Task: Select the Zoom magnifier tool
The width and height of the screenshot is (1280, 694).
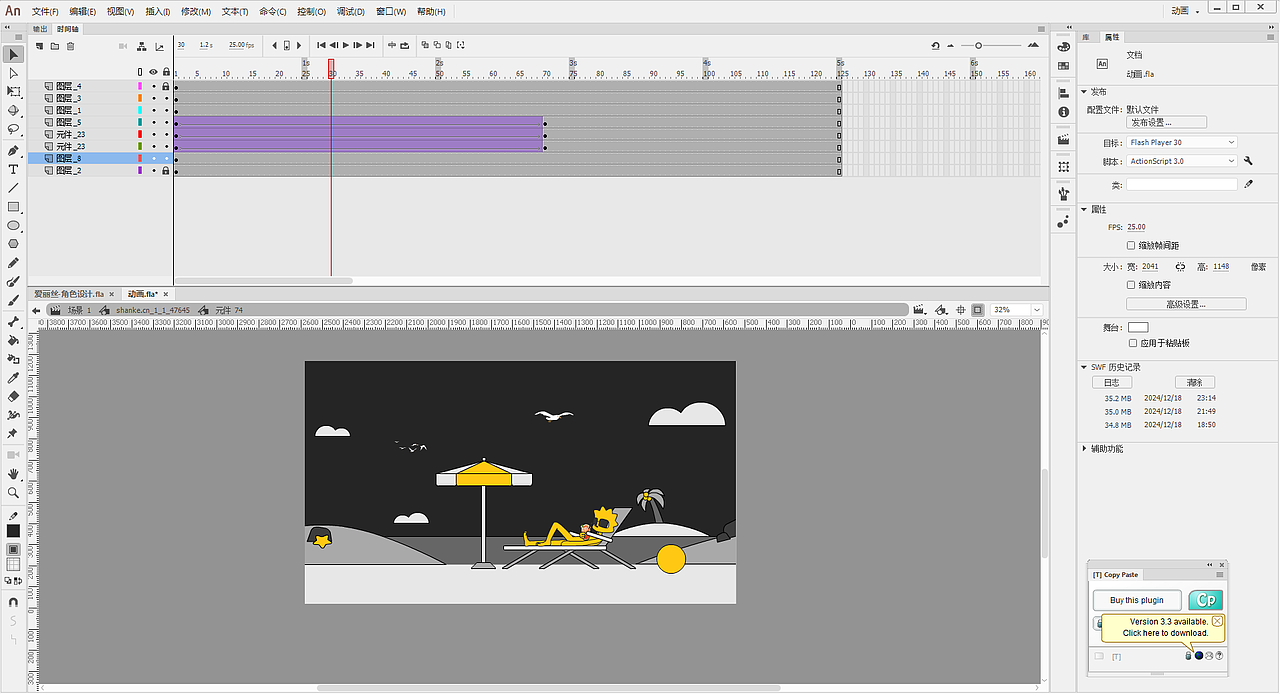Action: [13, 492]
